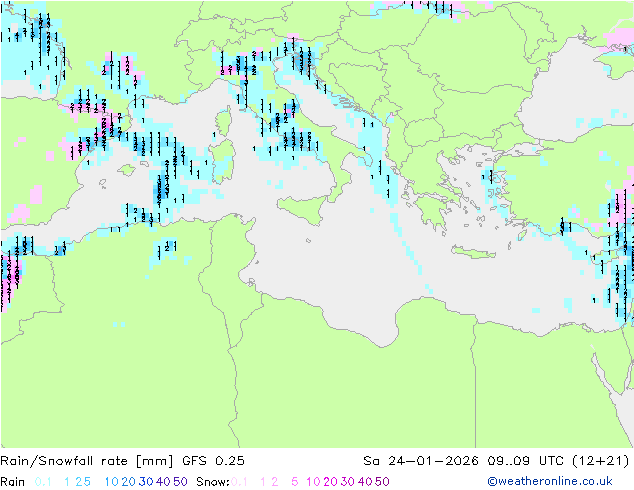Click the date "Sa 24-01-2026"
The height and width of the screenshot is (490, 634).
tap(421, 461)
